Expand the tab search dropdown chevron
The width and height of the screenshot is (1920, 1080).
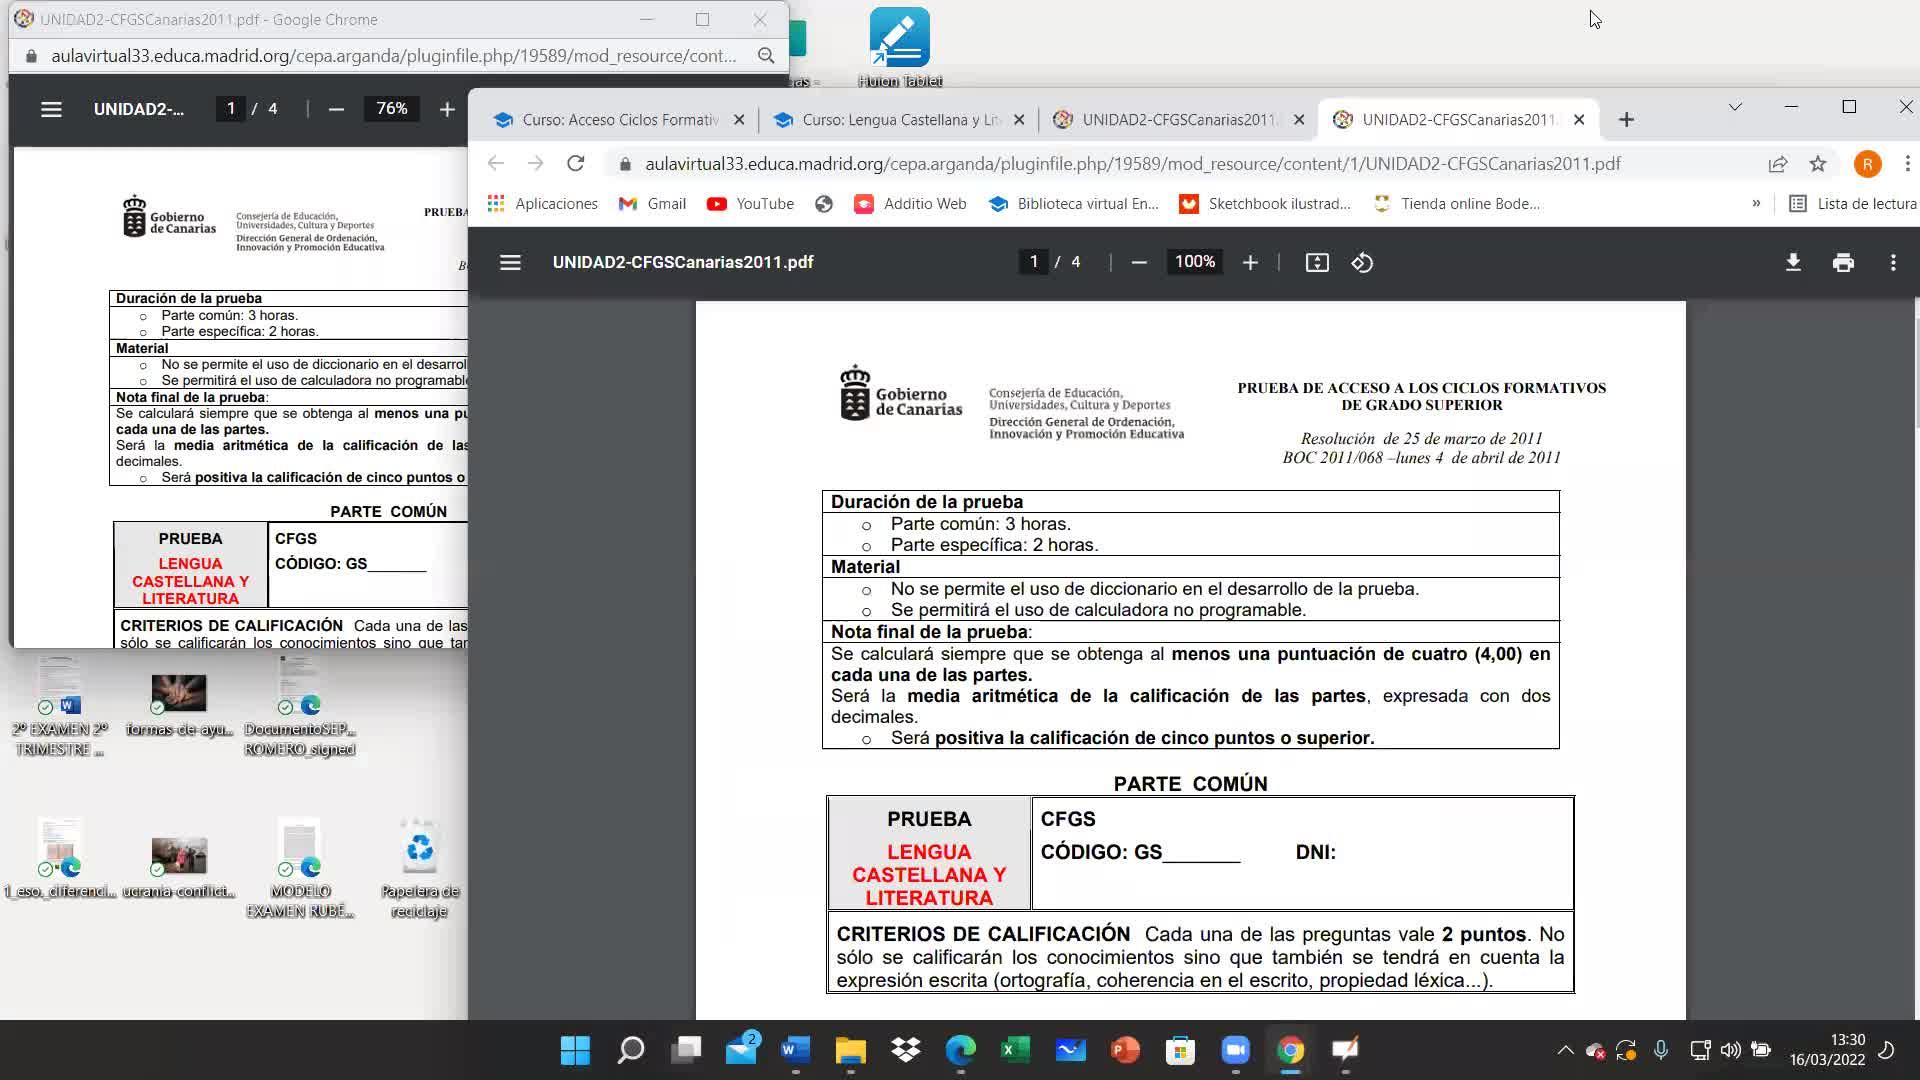click(x=1735, y=107)
